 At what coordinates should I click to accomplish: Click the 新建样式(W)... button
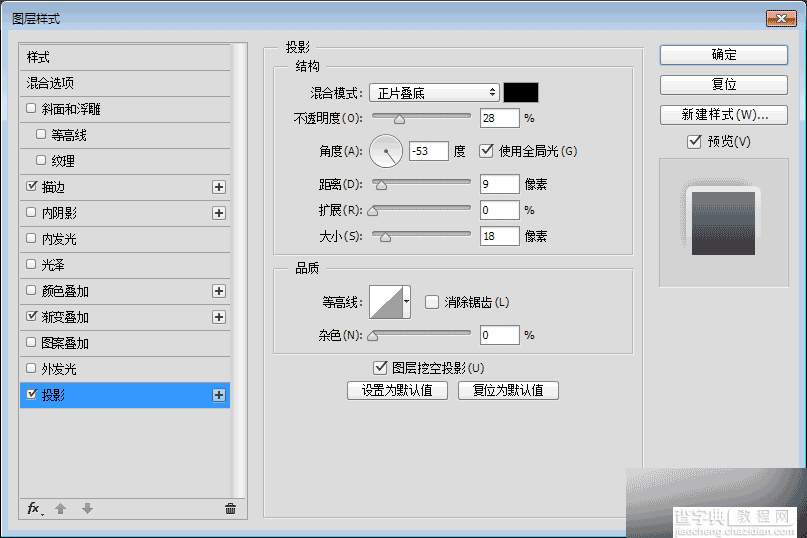point(724,115)
